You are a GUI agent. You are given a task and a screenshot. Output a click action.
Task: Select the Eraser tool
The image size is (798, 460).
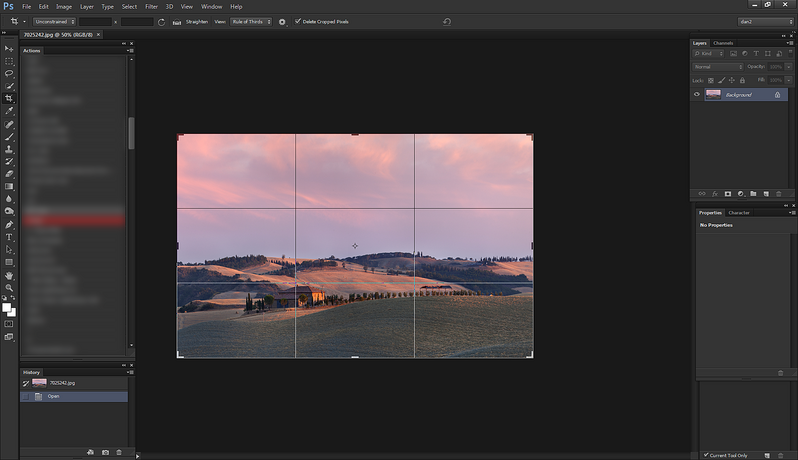pyautogui.click(x=9, y=174)
